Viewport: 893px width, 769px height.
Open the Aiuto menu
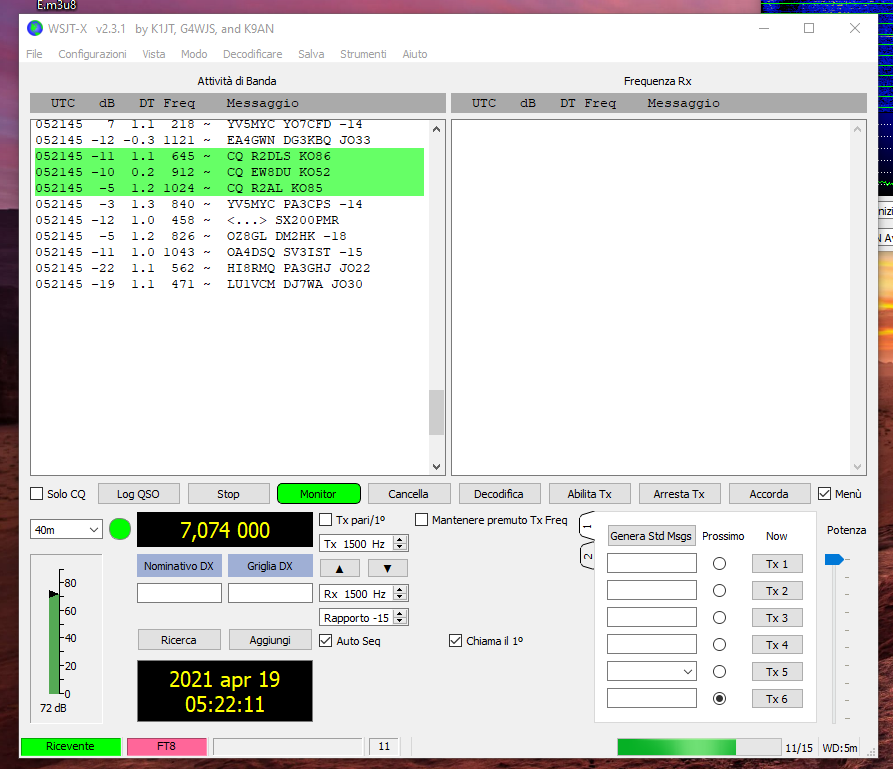415,54
